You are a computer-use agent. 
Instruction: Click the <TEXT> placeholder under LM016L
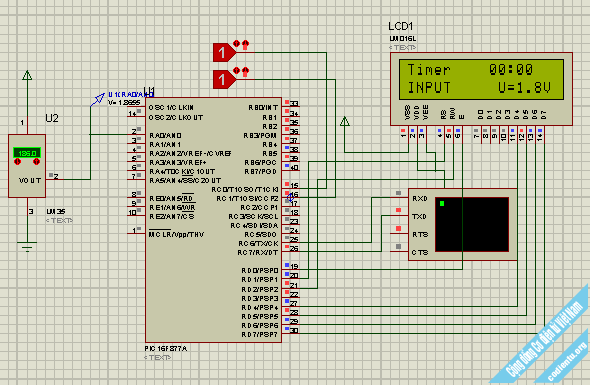(x=402, y=48)
